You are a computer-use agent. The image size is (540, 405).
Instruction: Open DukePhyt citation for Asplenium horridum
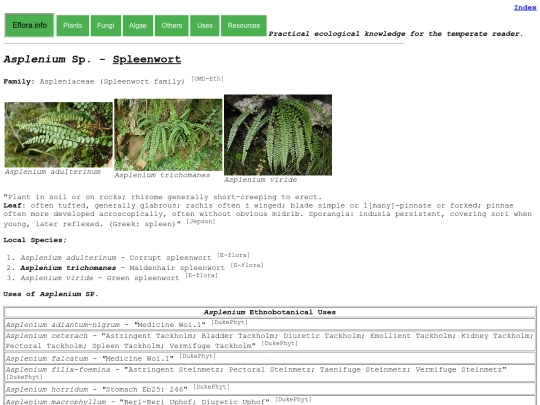click(x=211, y=387)
